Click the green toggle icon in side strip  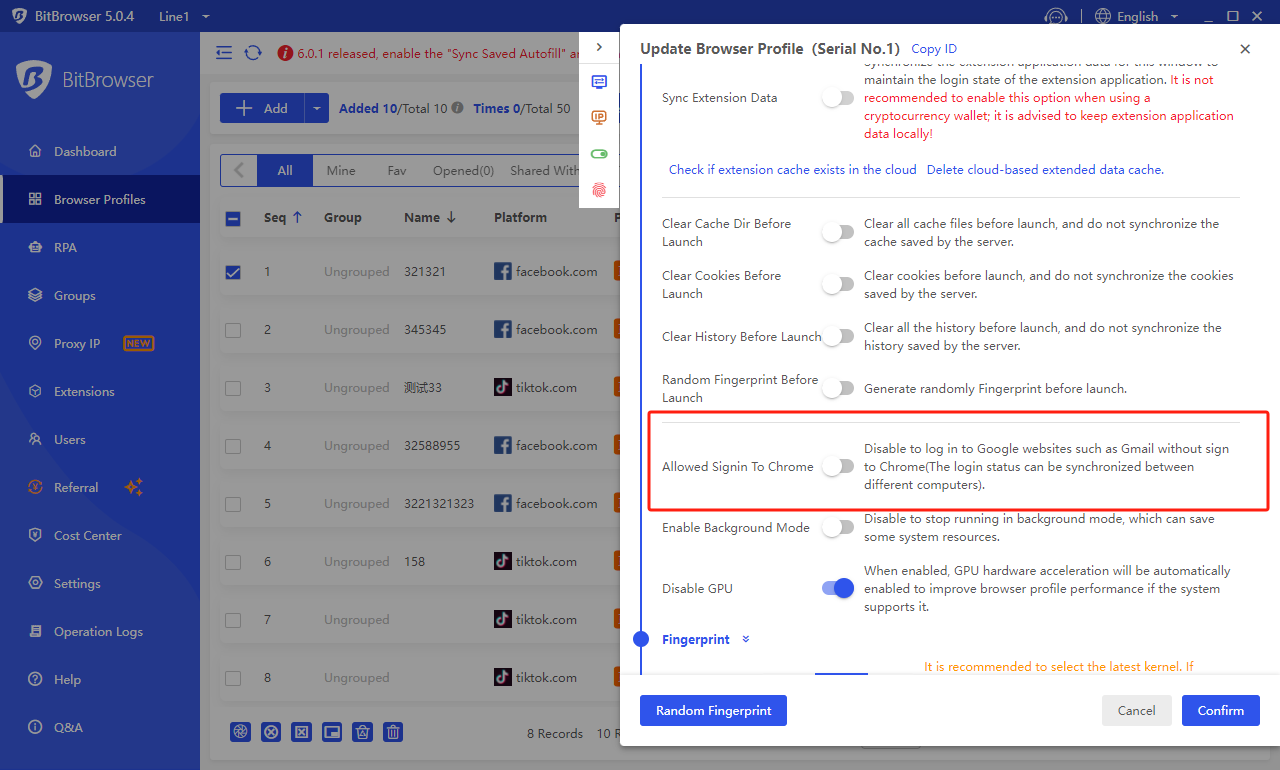599,154
